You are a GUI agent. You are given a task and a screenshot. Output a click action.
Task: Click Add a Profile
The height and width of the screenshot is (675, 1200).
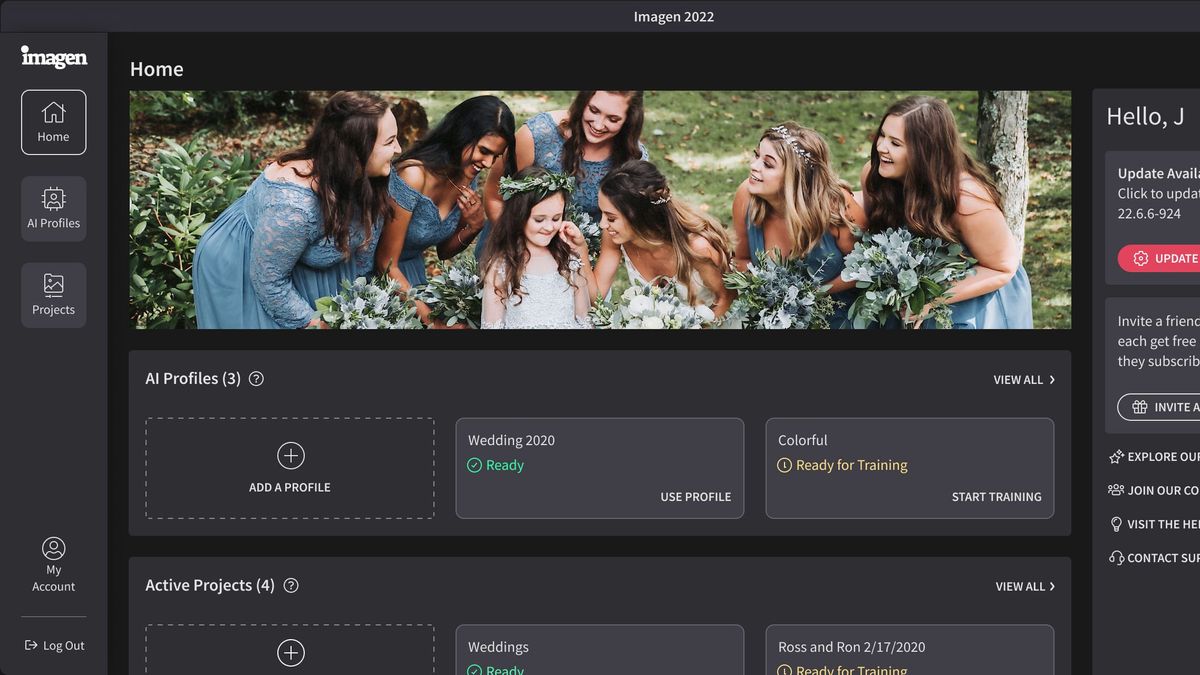click(289, 467)
